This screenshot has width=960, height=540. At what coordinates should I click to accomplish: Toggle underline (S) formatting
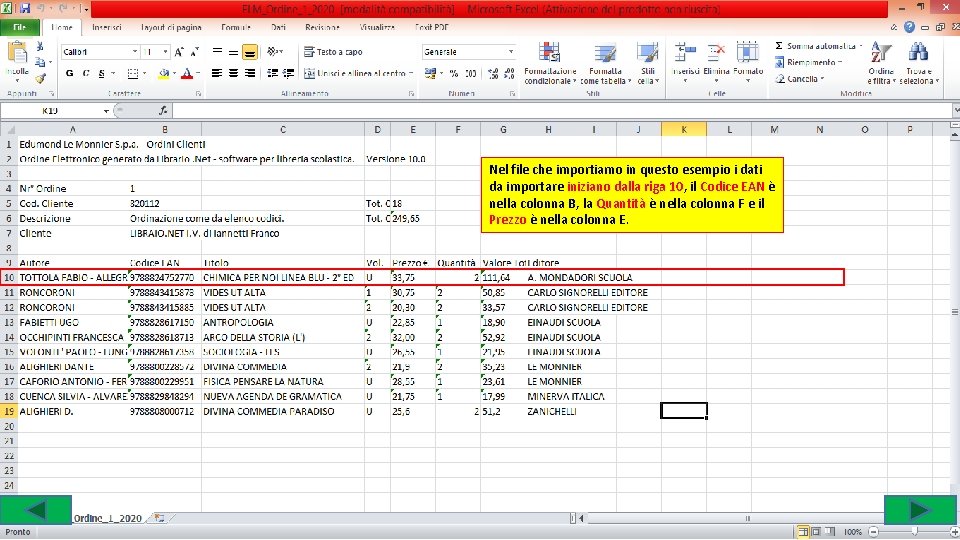[102, 73]
